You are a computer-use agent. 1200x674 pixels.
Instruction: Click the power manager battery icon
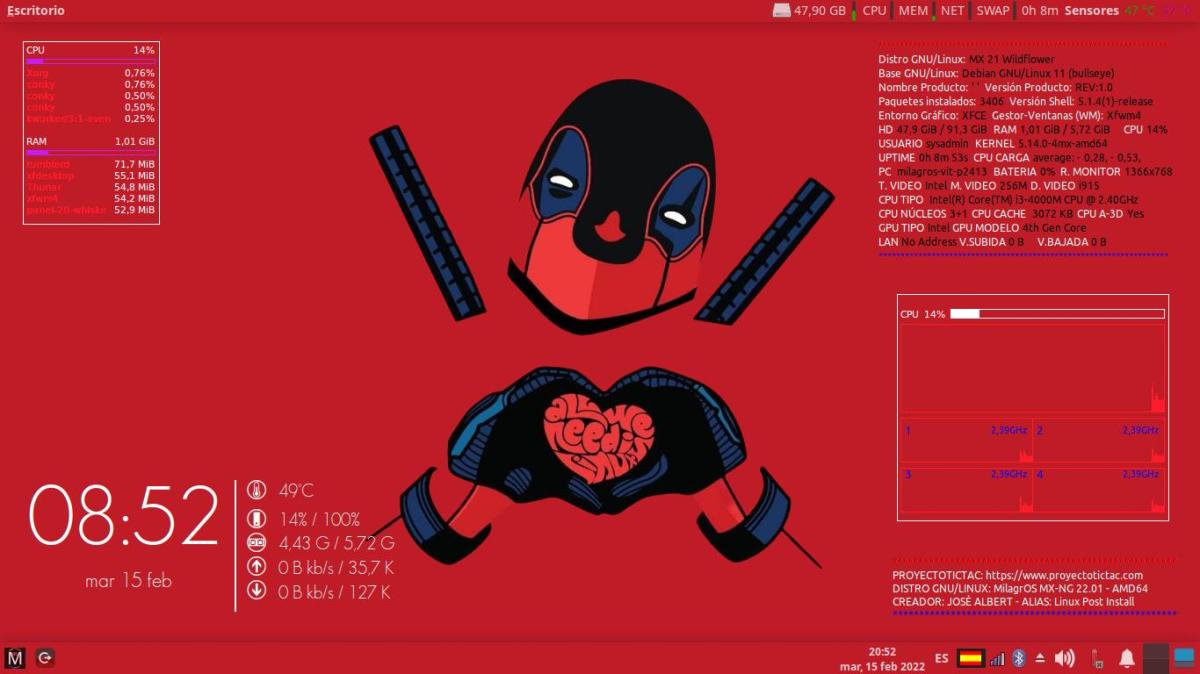point(1097,658)
